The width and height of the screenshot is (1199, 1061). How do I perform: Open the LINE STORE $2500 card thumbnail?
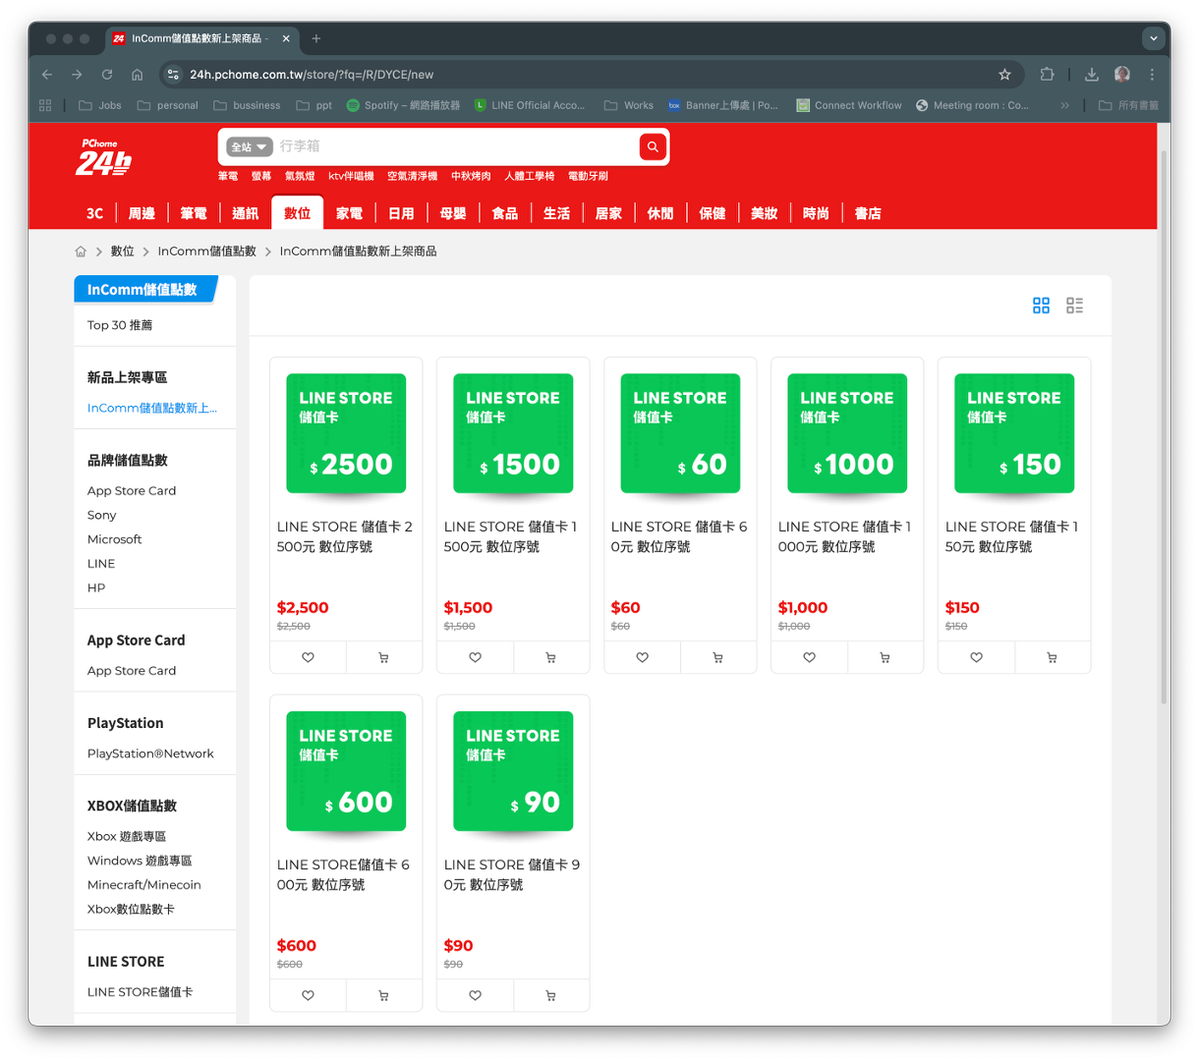(346, 433)
